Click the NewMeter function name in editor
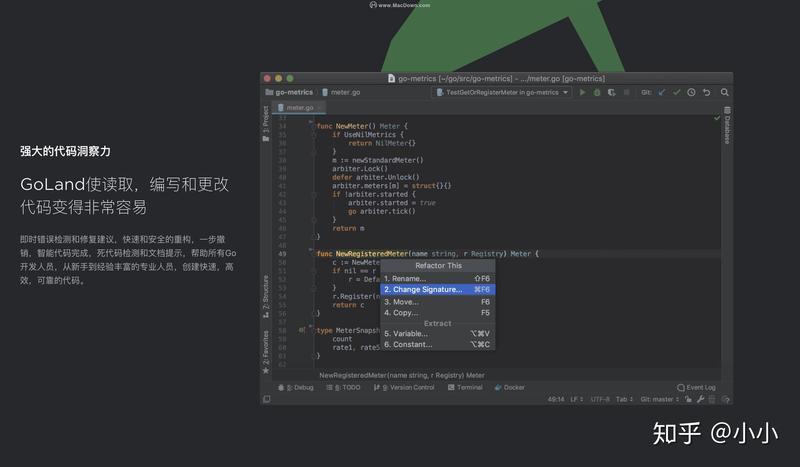 (x=352, y=126)
